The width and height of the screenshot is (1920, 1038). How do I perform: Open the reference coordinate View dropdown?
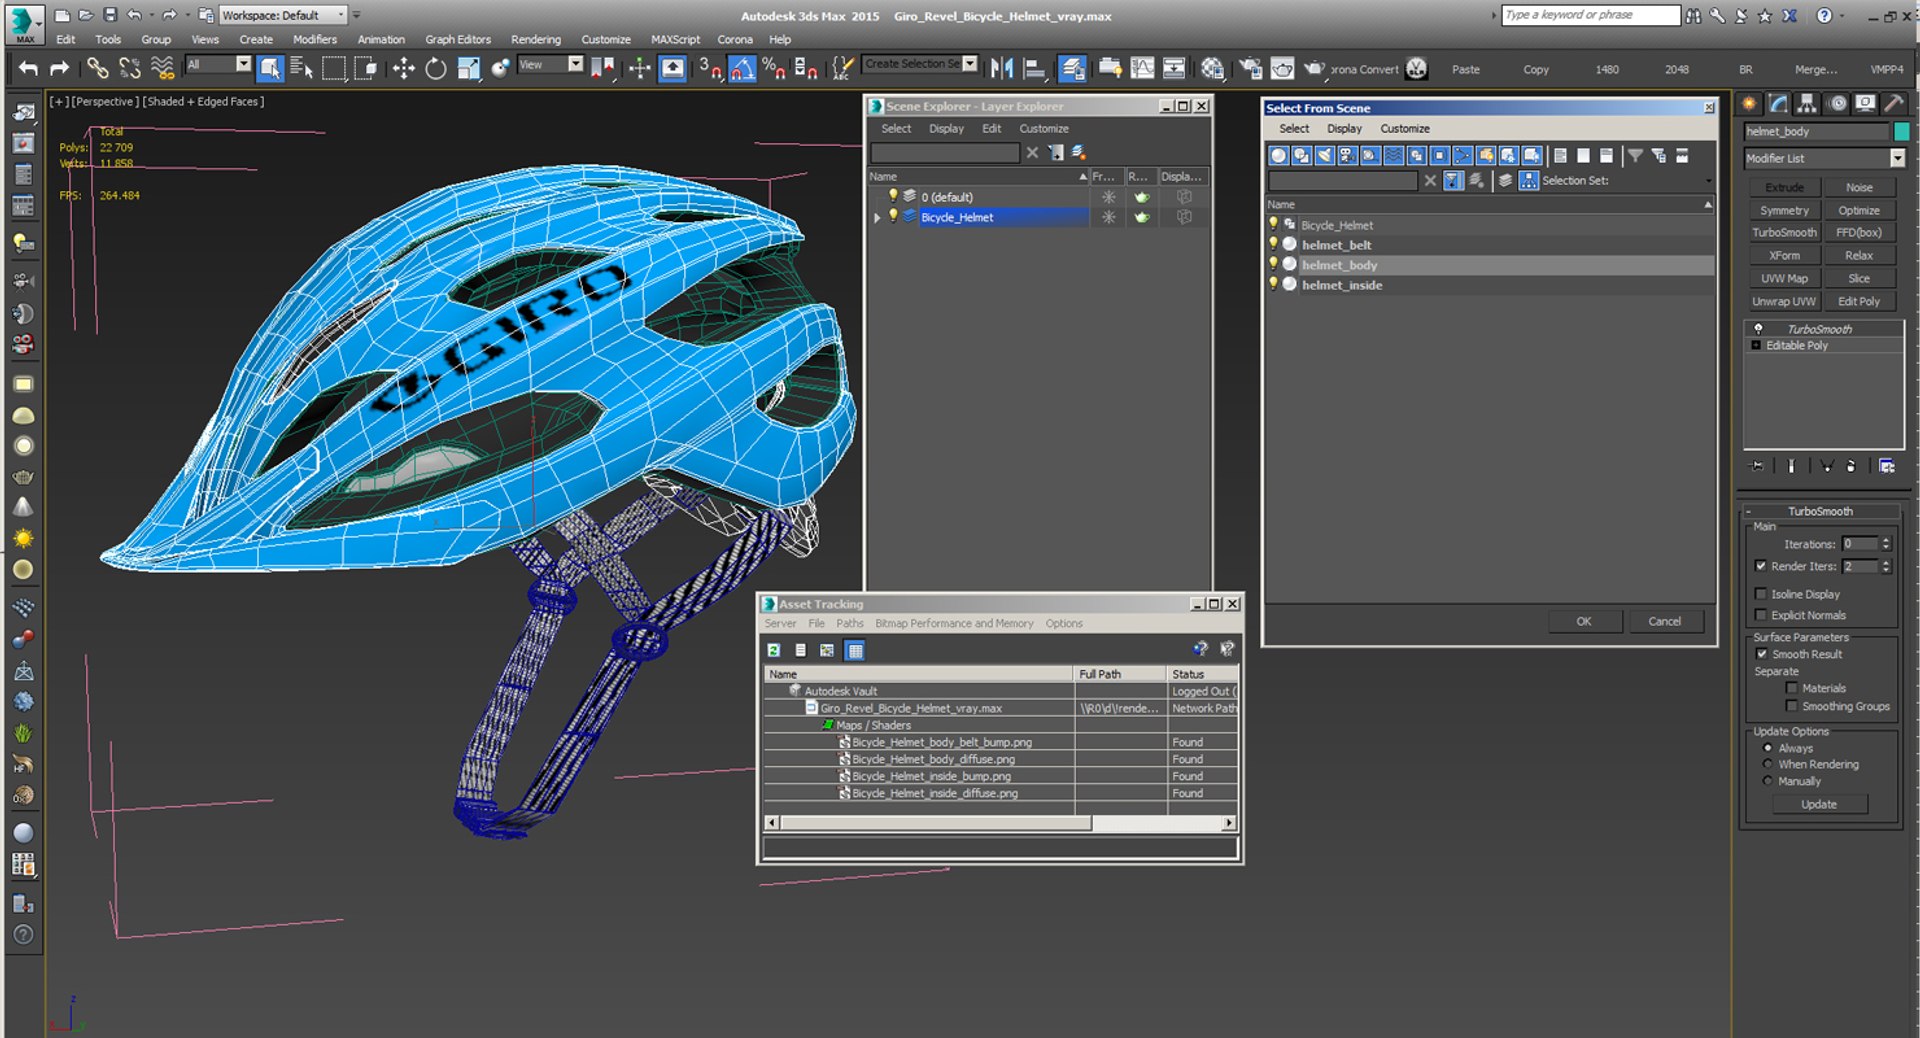point(575,64)
